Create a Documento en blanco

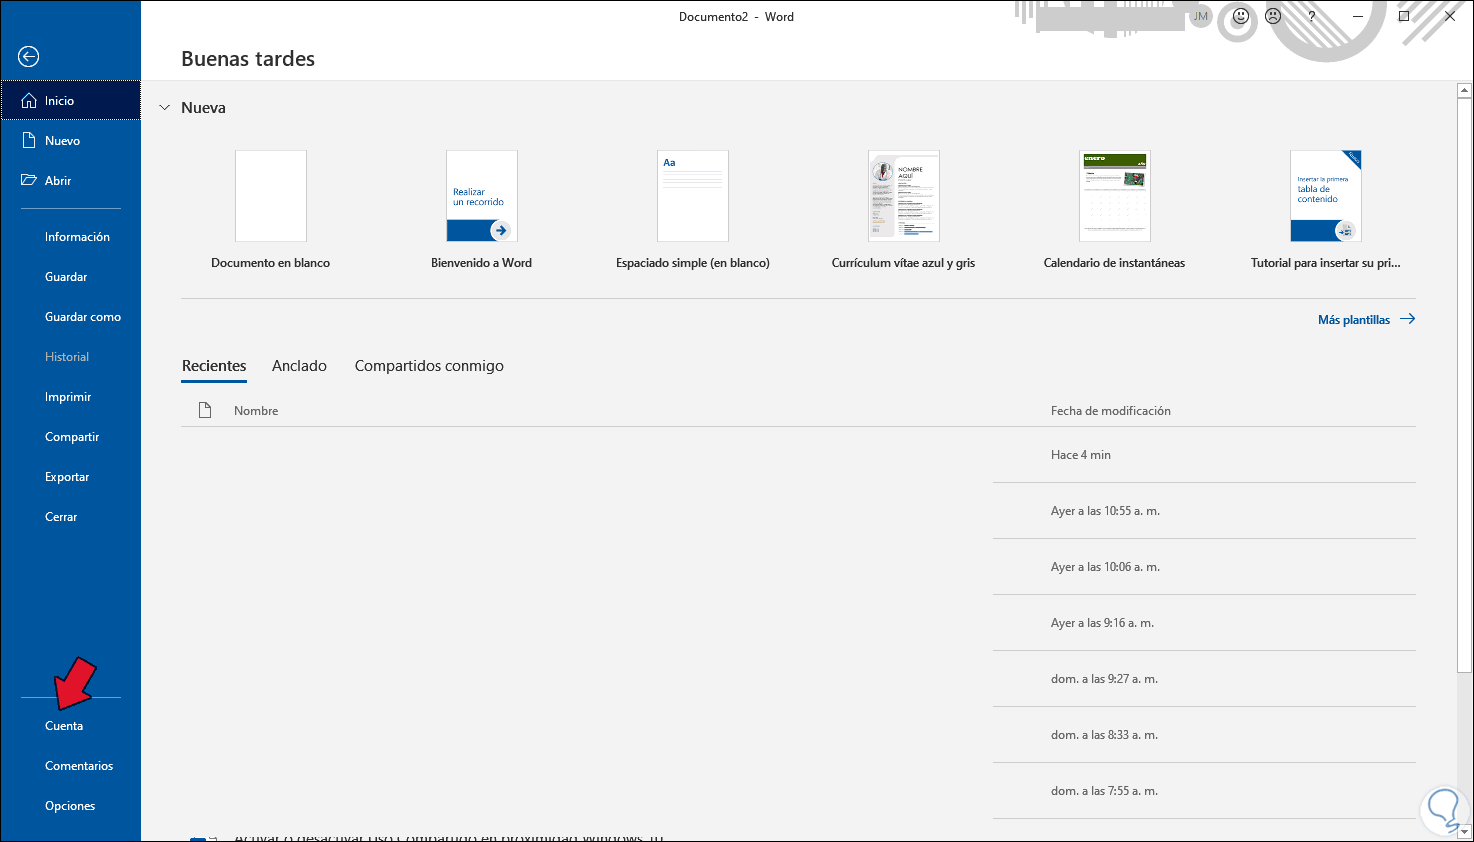click(x=271, y=210)
